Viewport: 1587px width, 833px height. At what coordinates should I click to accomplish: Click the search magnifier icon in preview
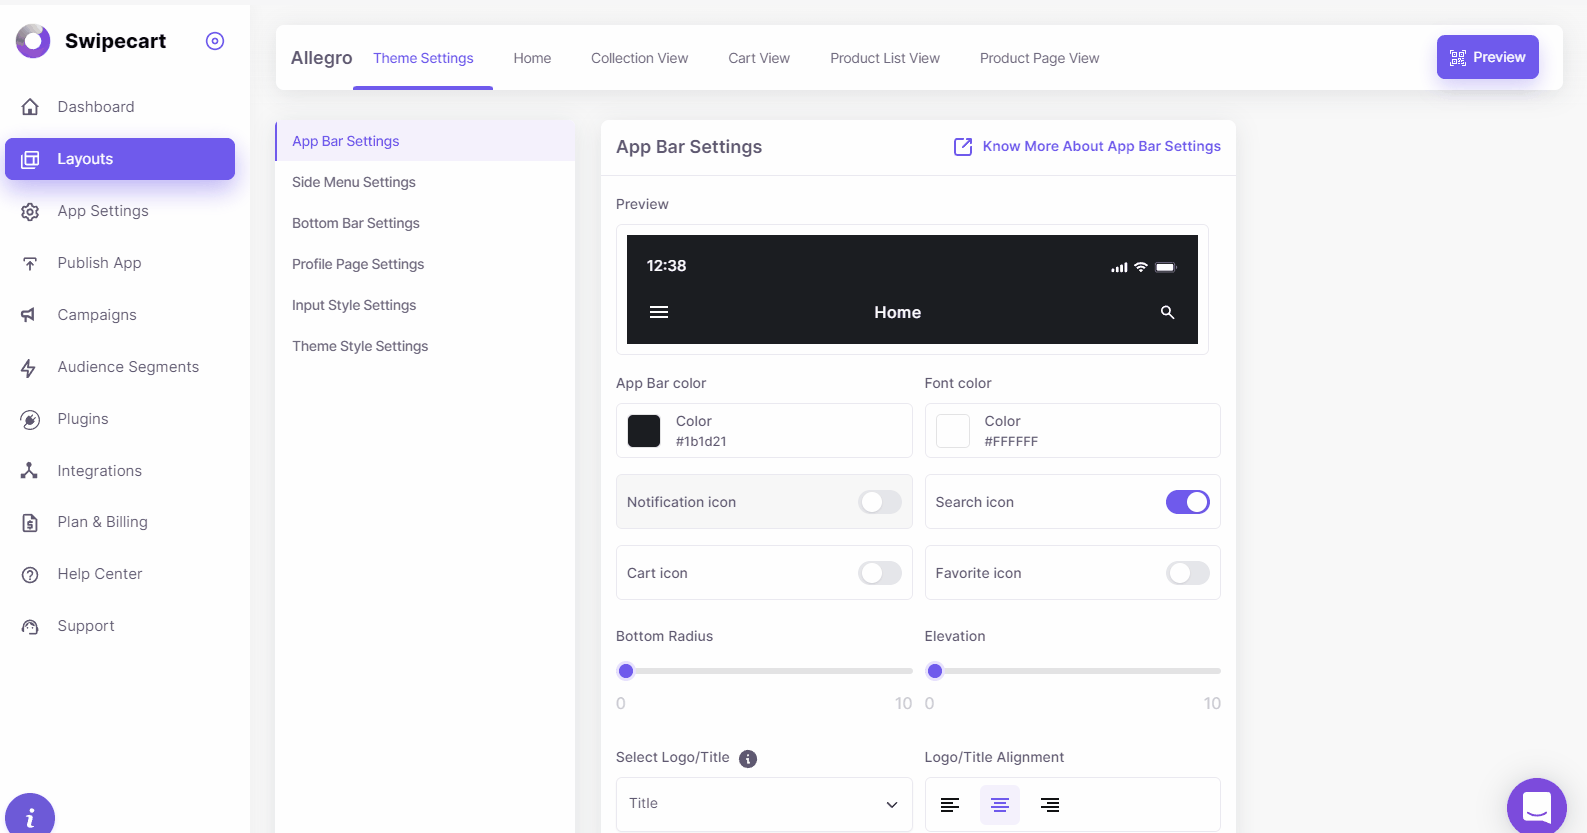coord(1167,312)
